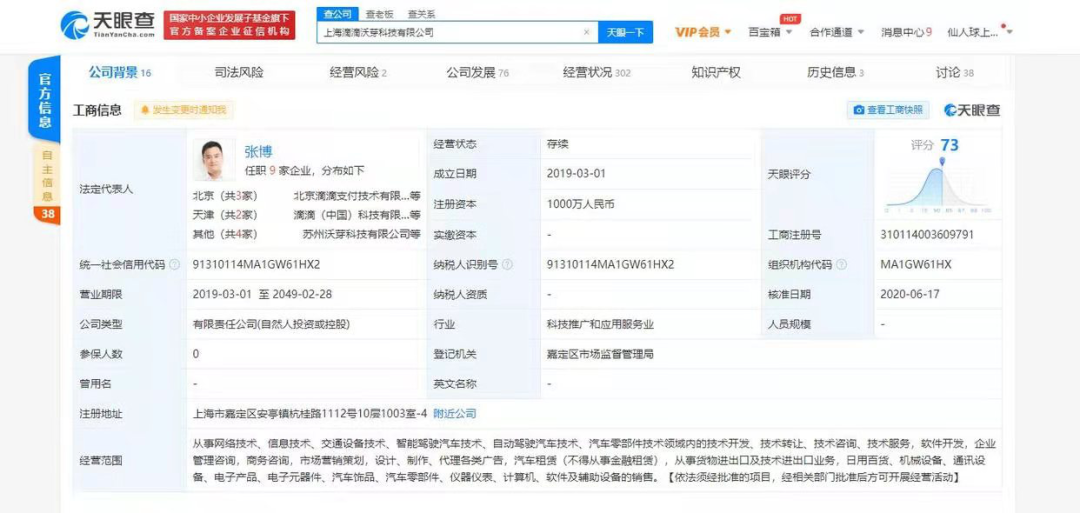Switch to 查老板 search tab

[379, 14]
